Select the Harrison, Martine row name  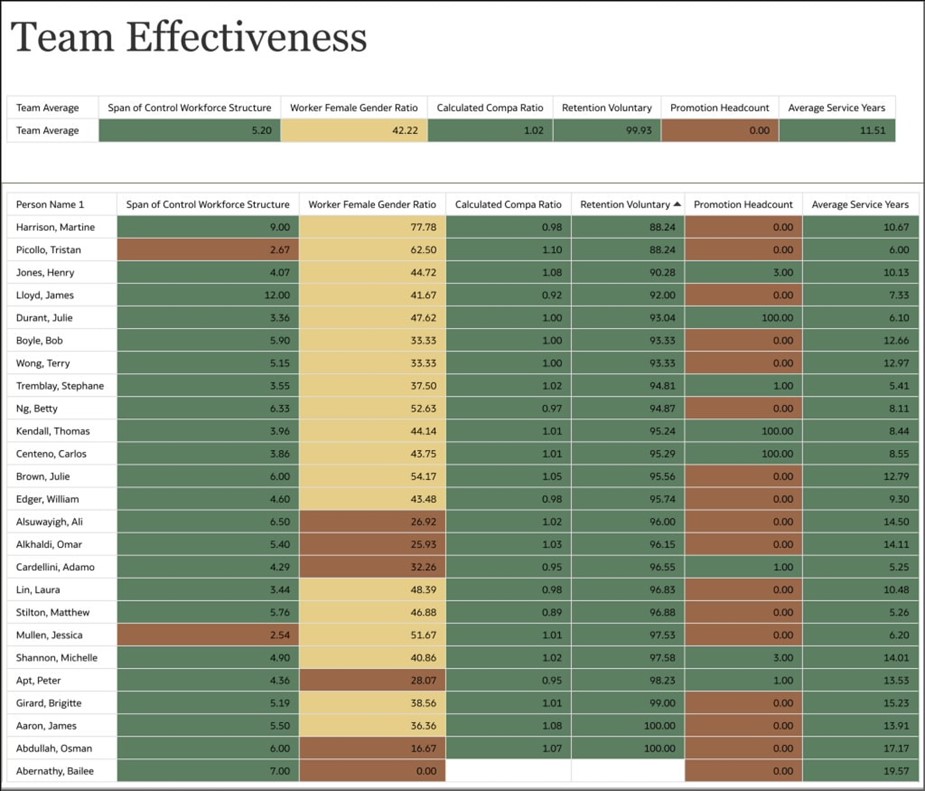56,227
